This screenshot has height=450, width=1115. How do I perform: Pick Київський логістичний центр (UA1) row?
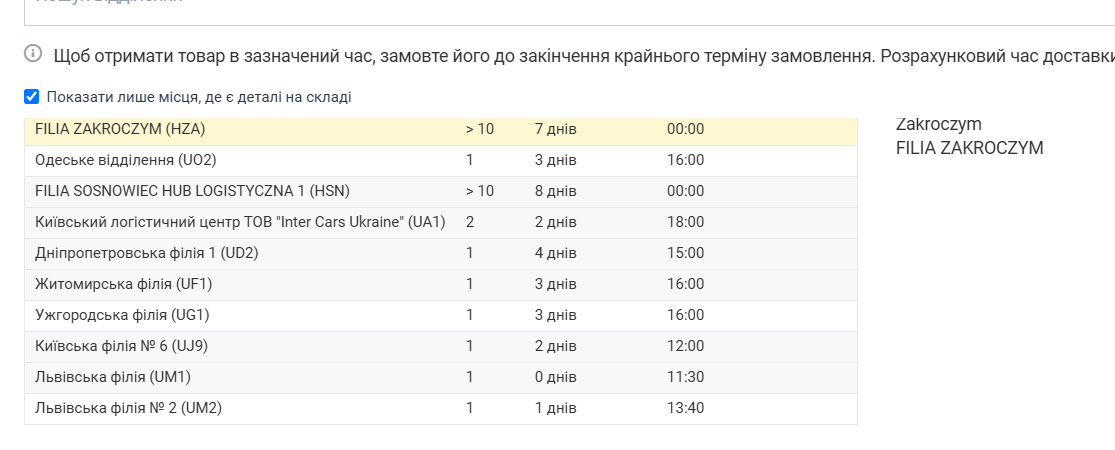240,222
